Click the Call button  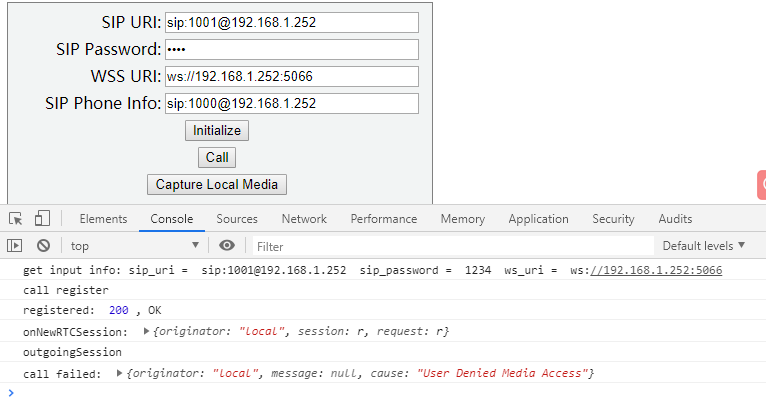[217, 157]
